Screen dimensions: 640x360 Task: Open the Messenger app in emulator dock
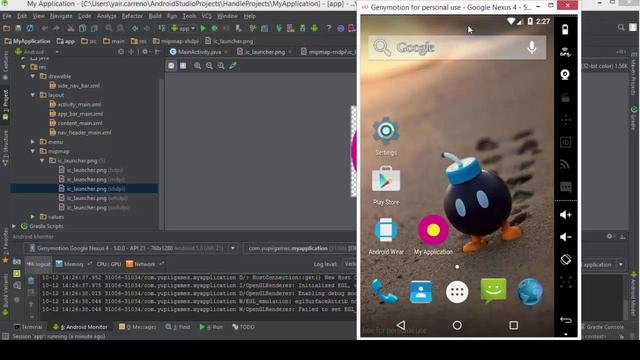pos(493,291)
